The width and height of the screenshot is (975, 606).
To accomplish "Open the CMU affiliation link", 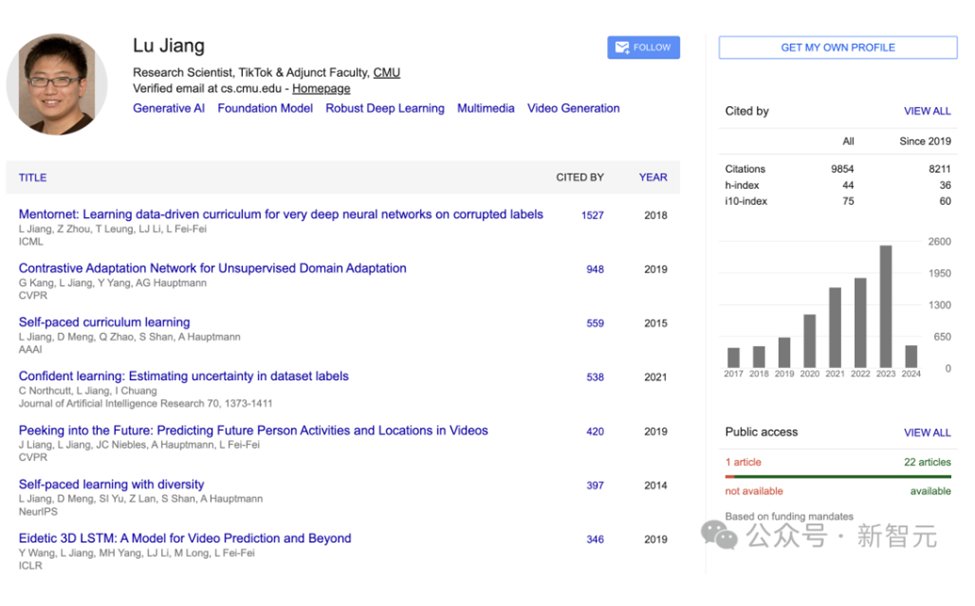I will point(386,72).
